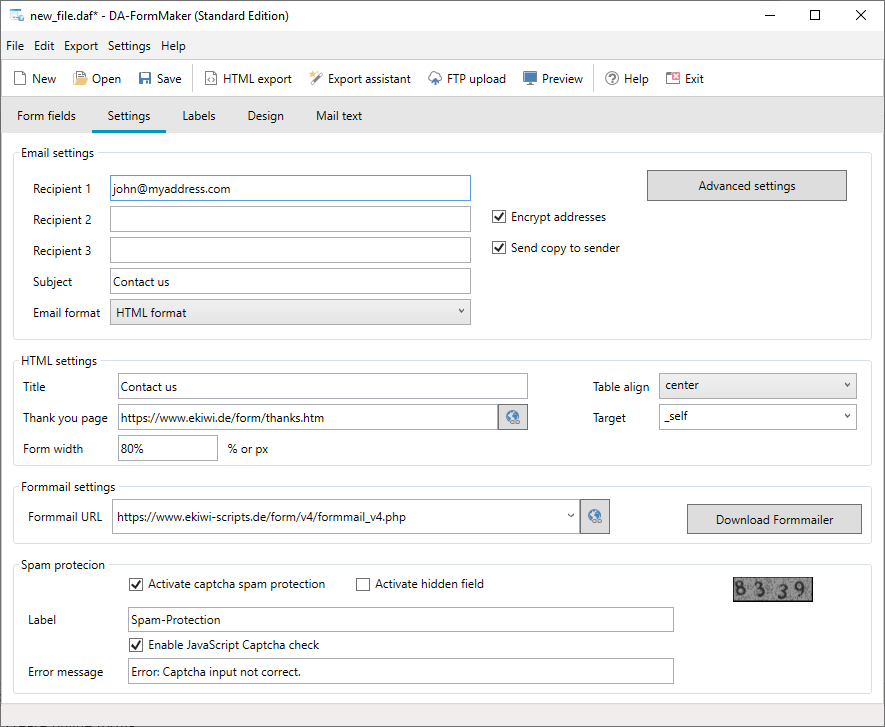885x727 pixels.
Task: Click into the Recipient 2 input field
Action: 290,219
